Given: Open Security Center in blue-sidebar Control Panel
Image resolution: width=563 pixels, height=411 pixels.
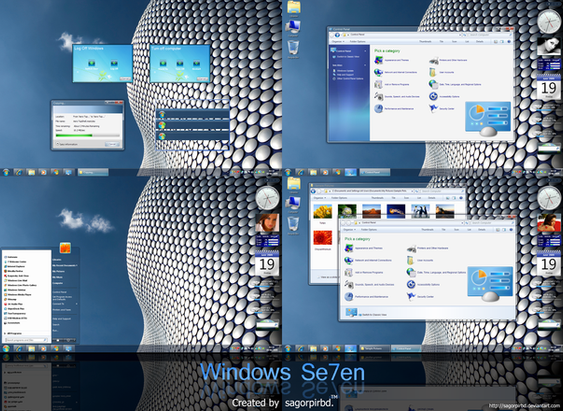Looking at the screenshot, I should [442, 108].
